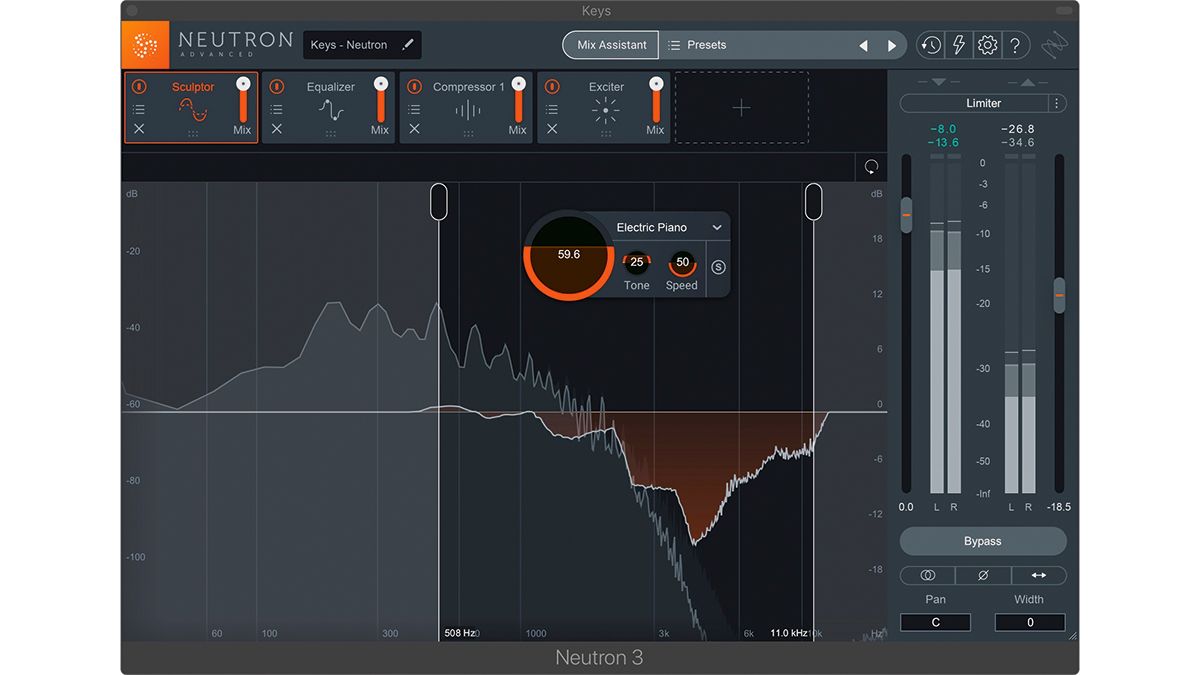
Task: Click the input gain value 0.0
Action: point(906,507)
